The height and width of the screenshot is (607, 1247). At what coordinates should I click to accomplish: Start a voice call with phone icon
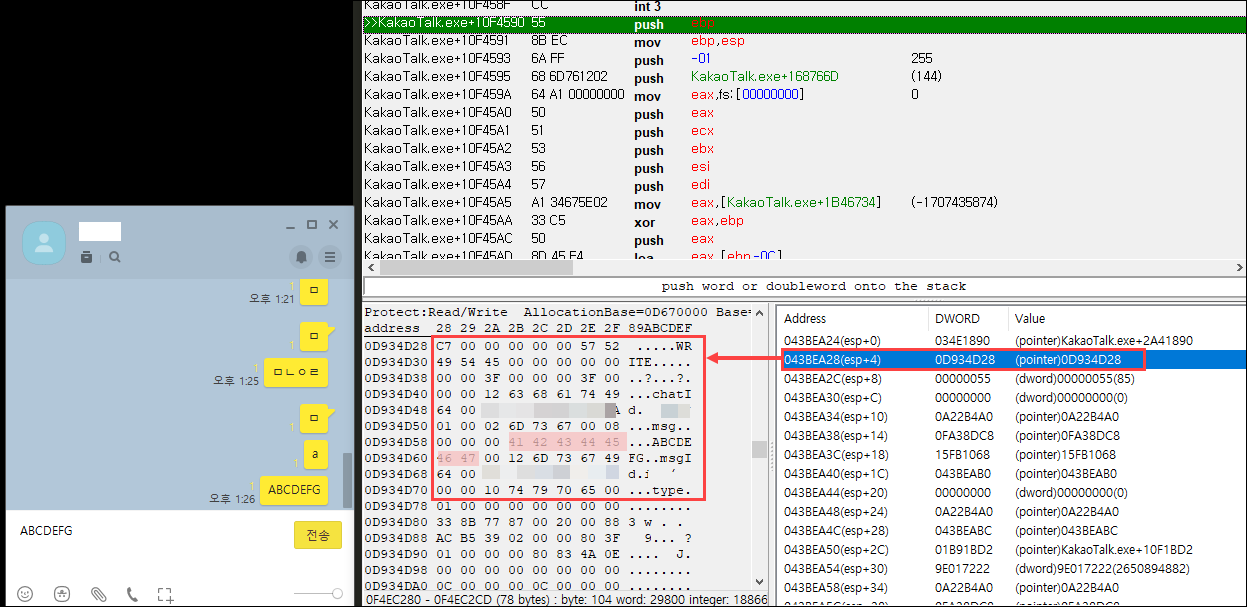(x=132, y=594)
